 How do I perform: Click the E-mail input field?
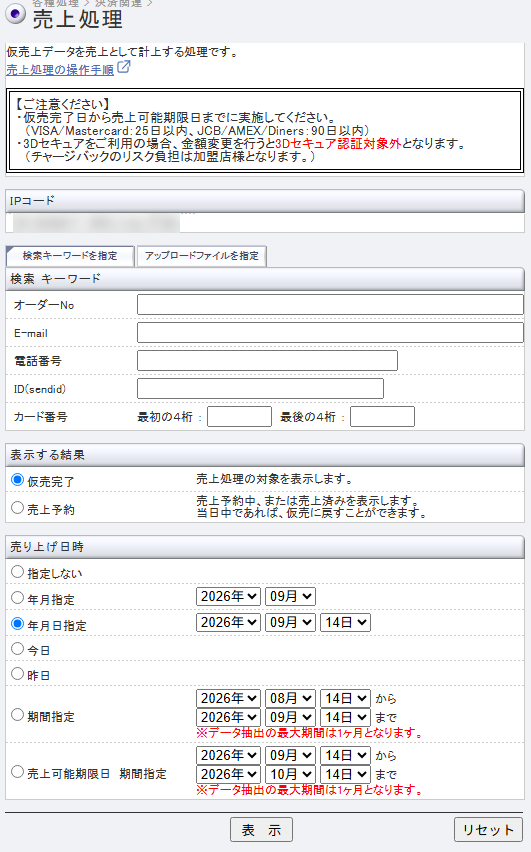330,333
